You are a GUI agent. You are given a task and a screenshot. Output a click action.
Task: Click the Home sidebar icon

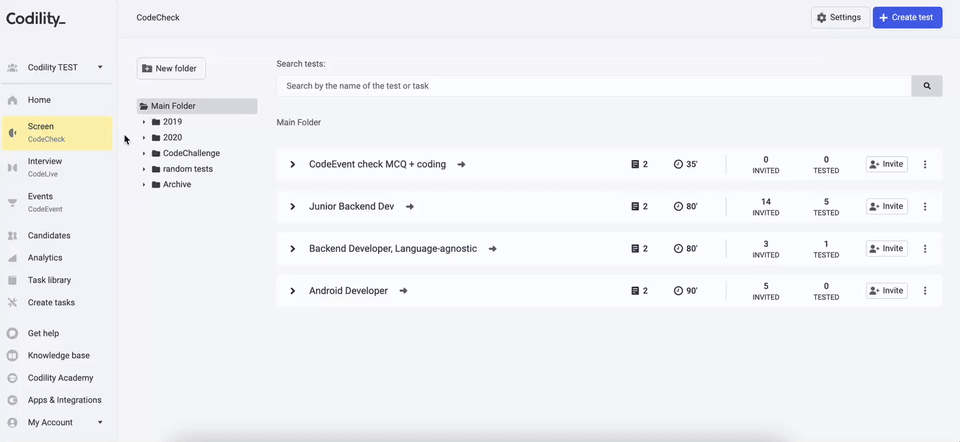pos(12,100)
